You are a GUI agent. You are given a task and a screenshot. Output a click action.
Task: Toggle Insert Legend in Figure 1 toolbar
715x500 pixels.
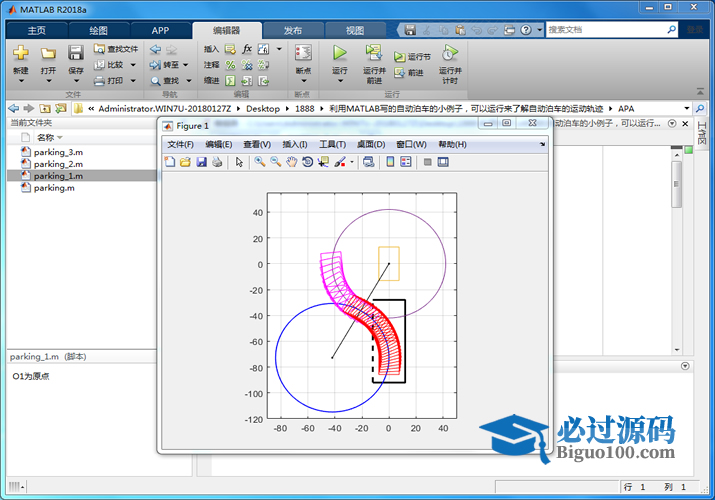coord(406,162)
